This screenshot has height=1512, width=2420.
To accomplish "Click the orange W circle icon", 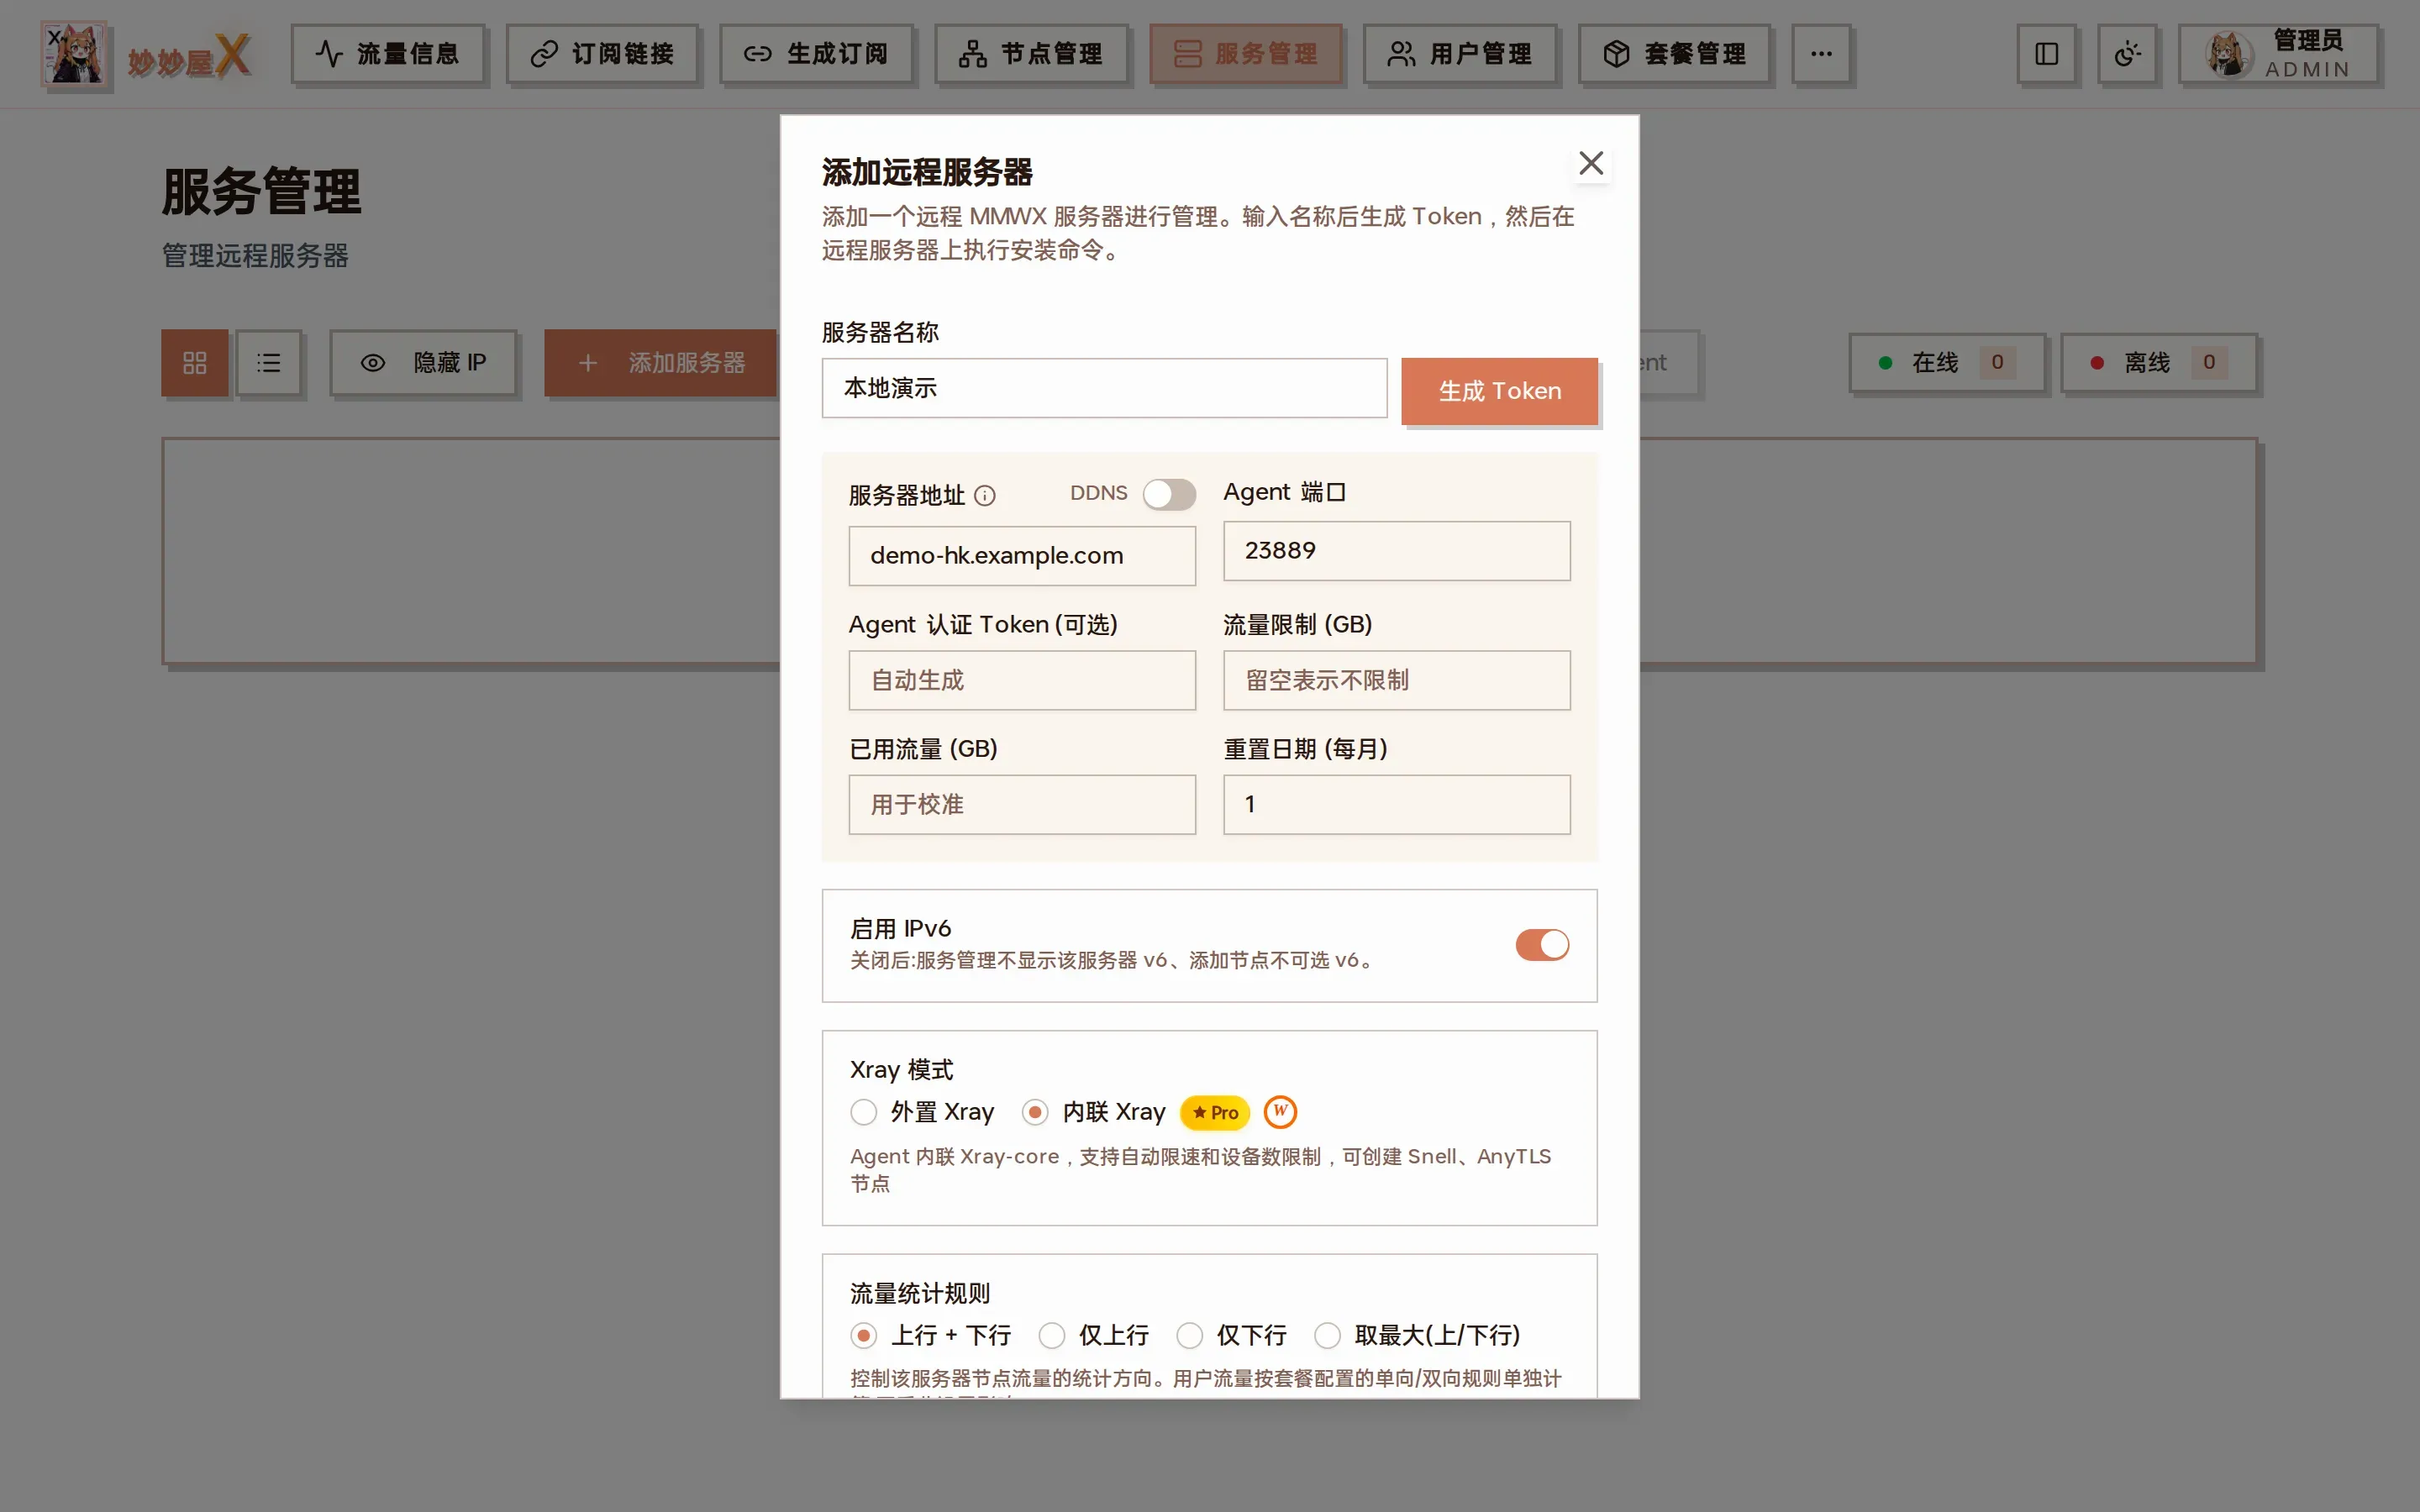I will click(x=1280, y=1111).
